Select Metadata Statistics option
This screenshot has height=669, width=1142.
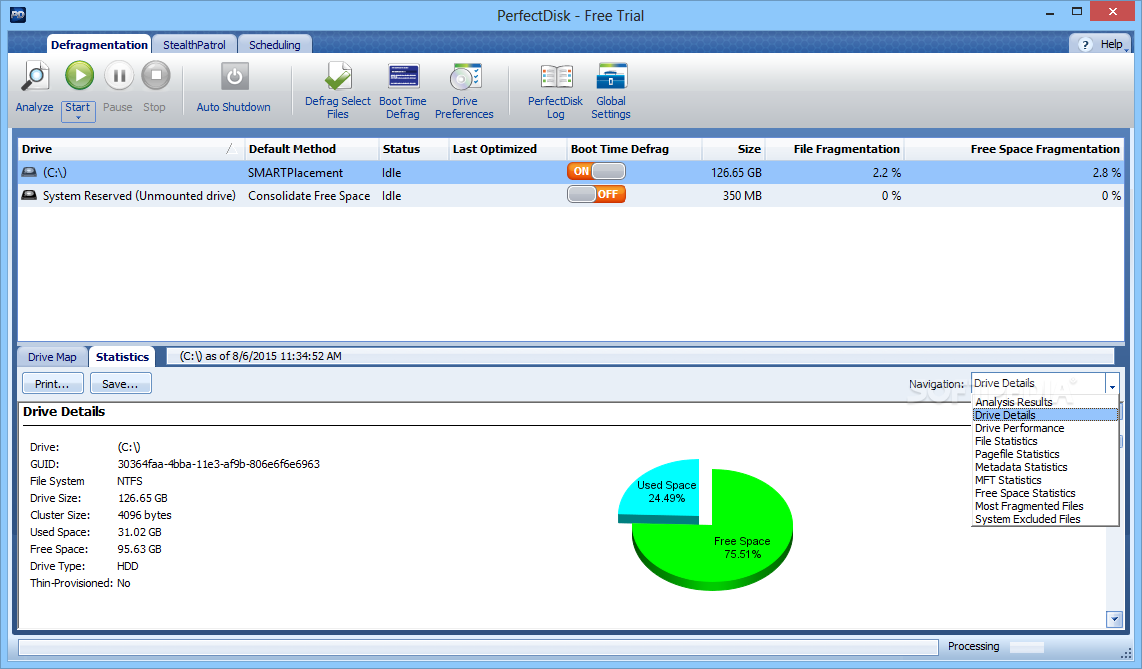(x=1045, y=467)
